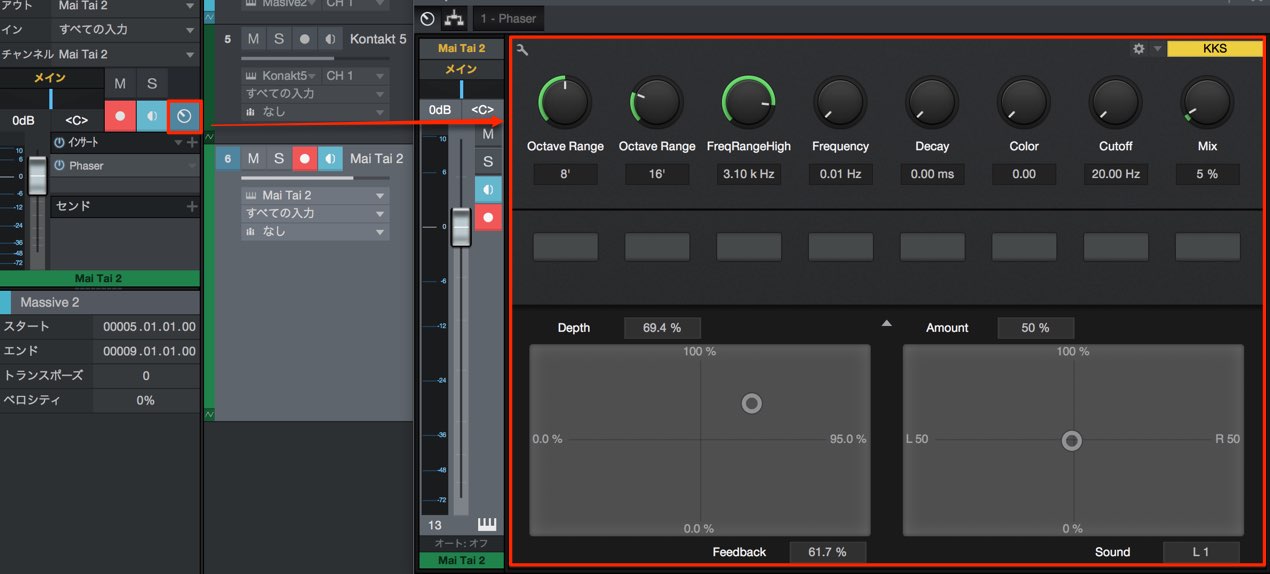The height and width of the screenshot is (574, 1270).
Task: Open the なし dropdown on track 6
Action: coord(379,231)
